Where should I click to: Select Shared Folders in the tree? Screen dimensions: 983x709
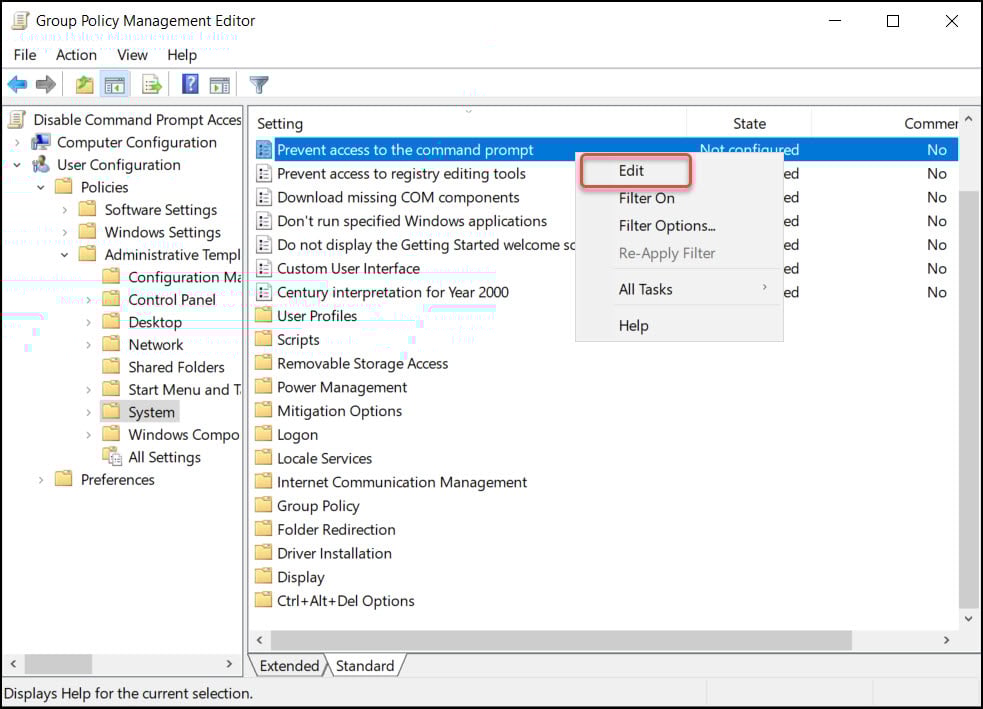[x=176, y=367]
